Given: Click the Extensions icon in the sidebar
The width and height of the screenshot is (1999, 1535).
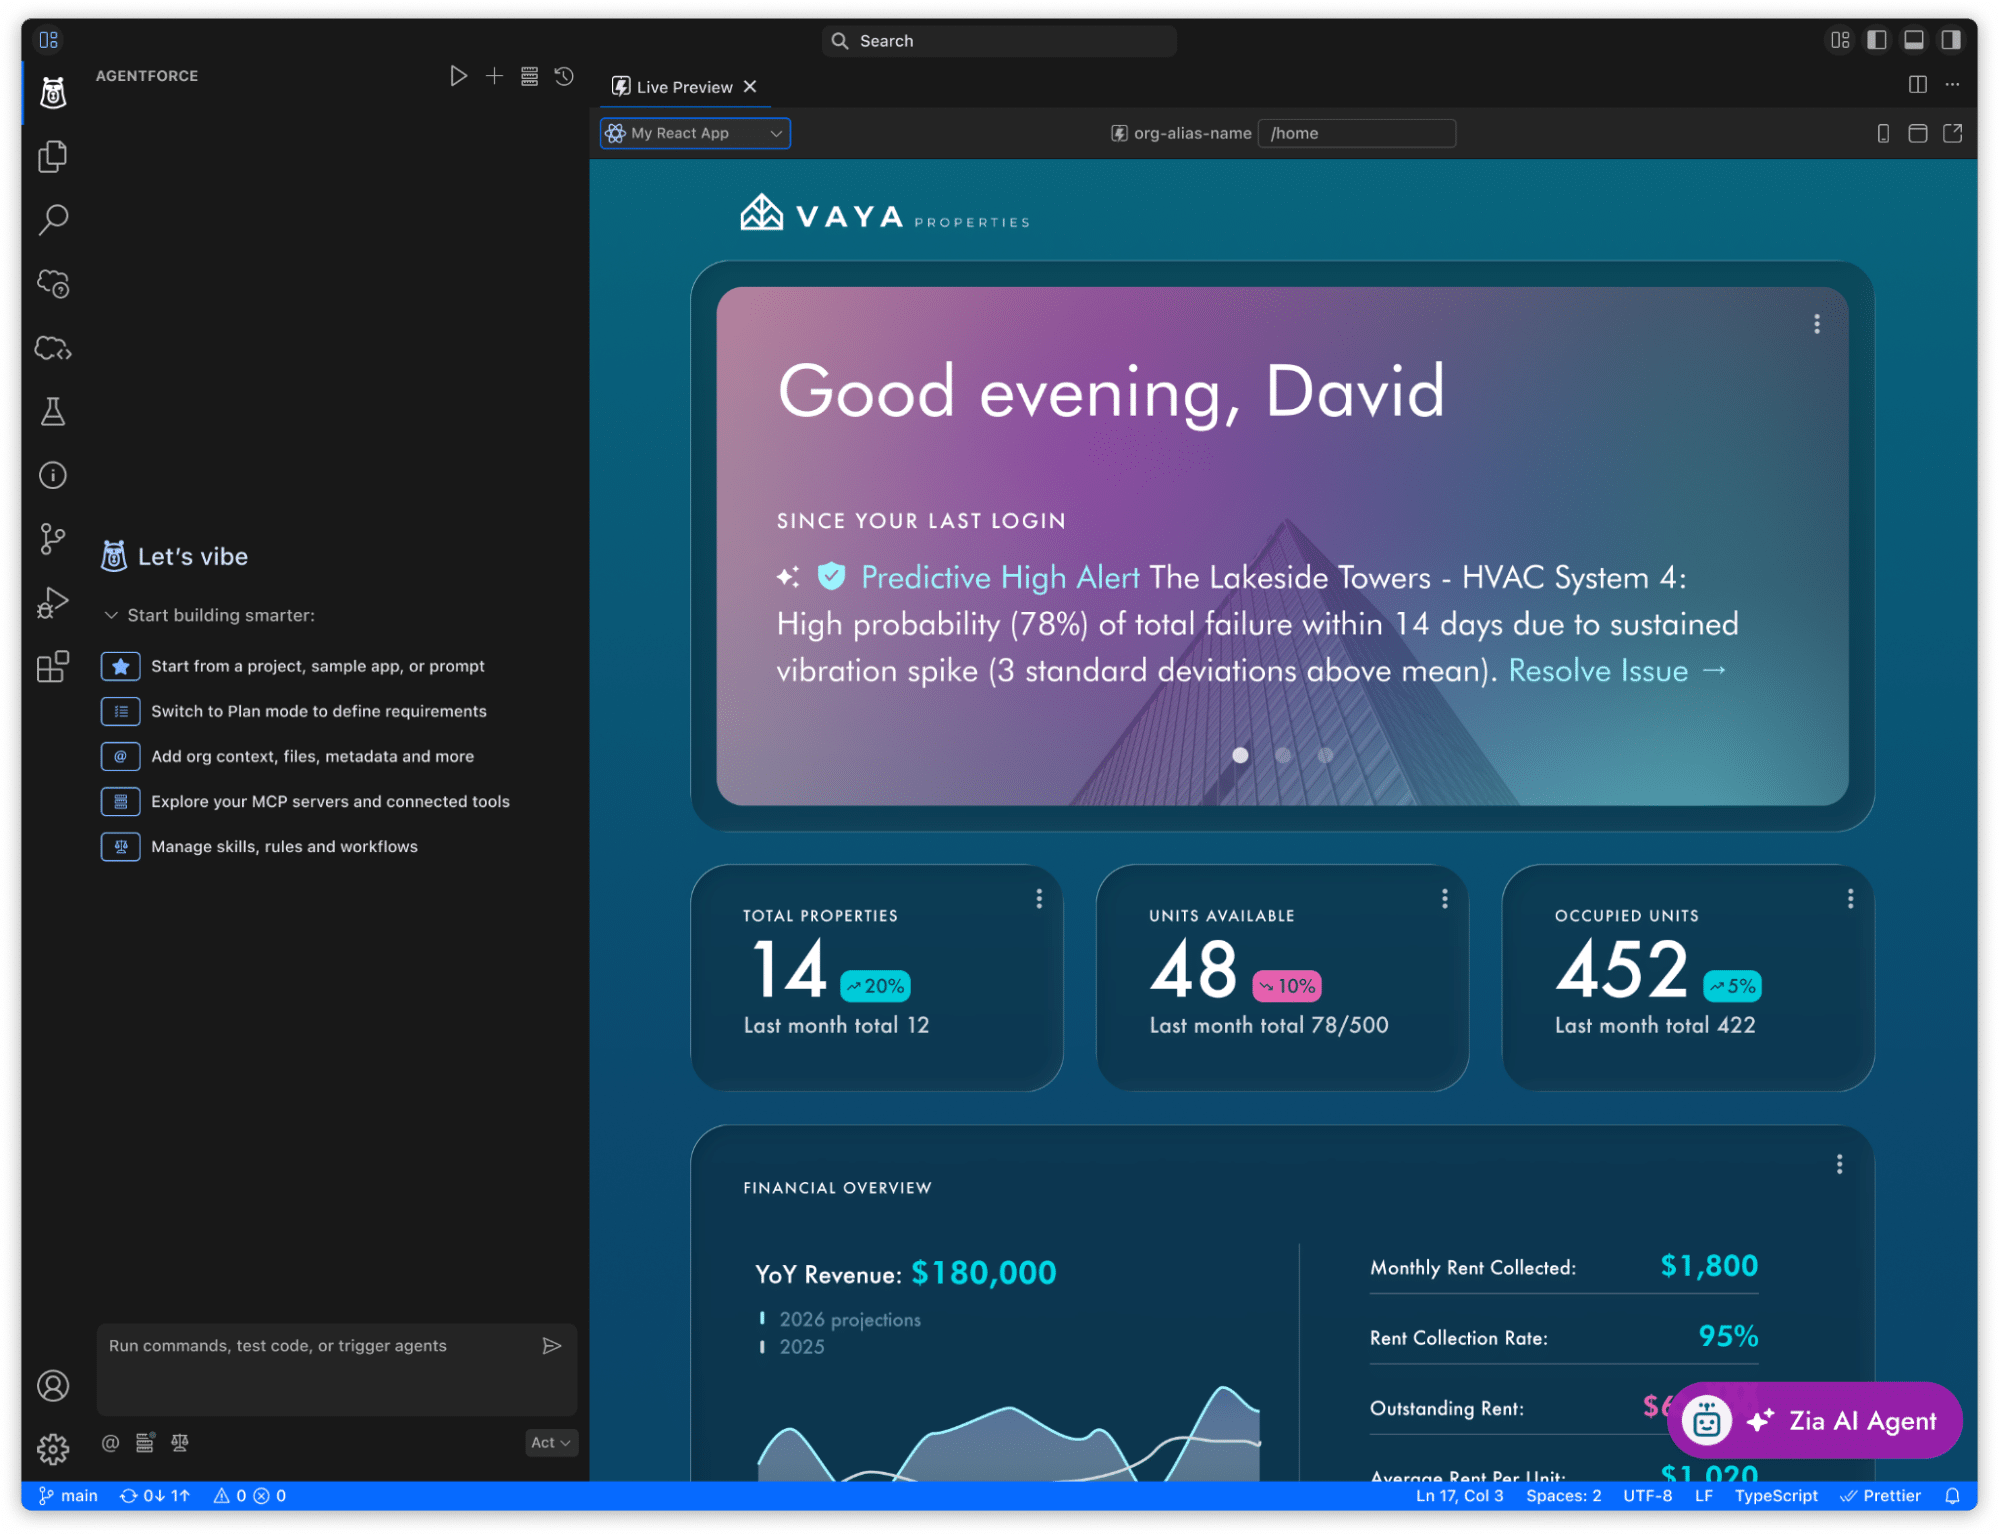Looking at the screenshot, I should tap(52, 667).
